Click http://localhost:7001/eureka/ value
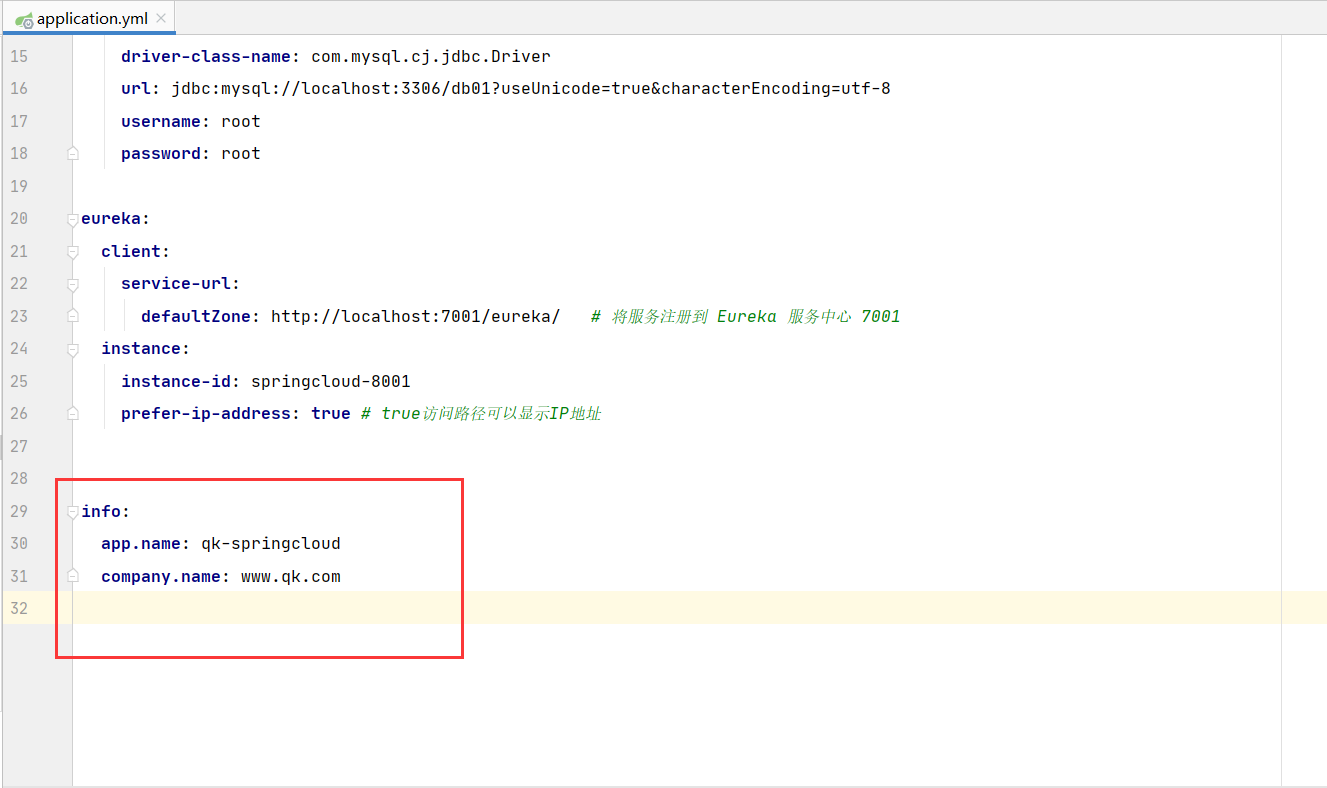 [416, 316]
